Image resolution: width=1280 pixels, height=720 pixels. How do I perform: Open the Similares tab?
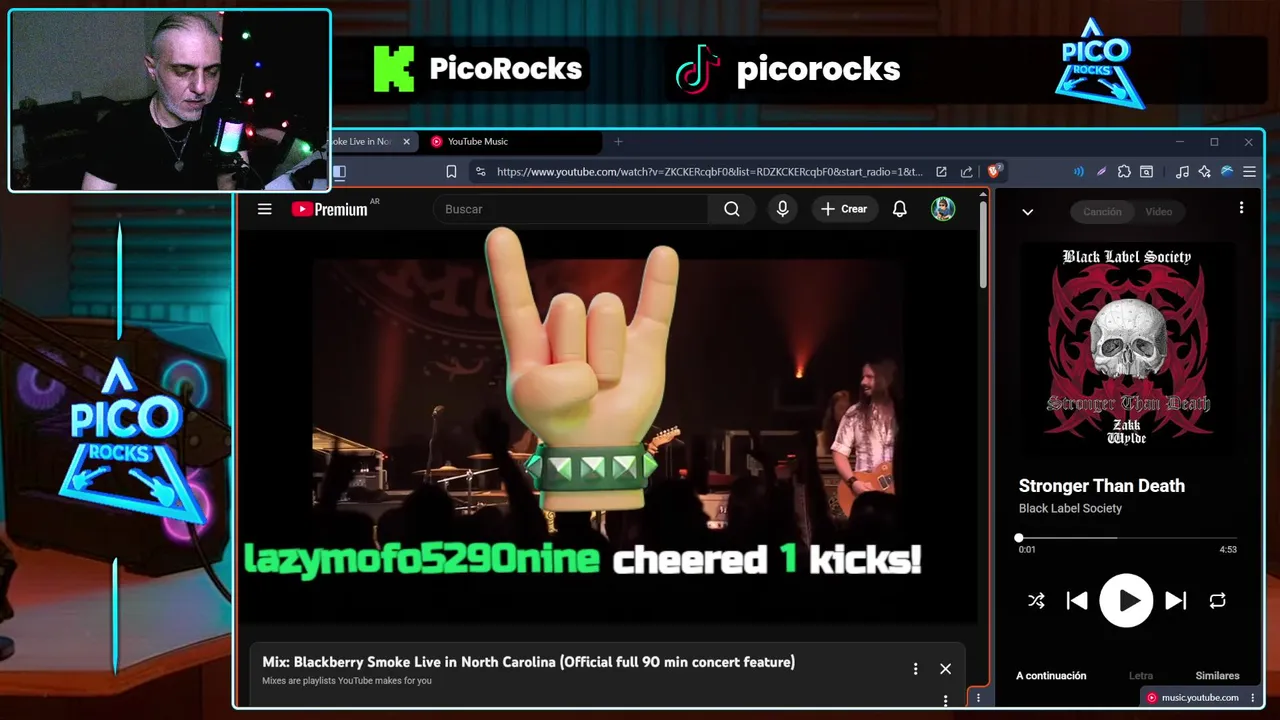[1217, 676]
